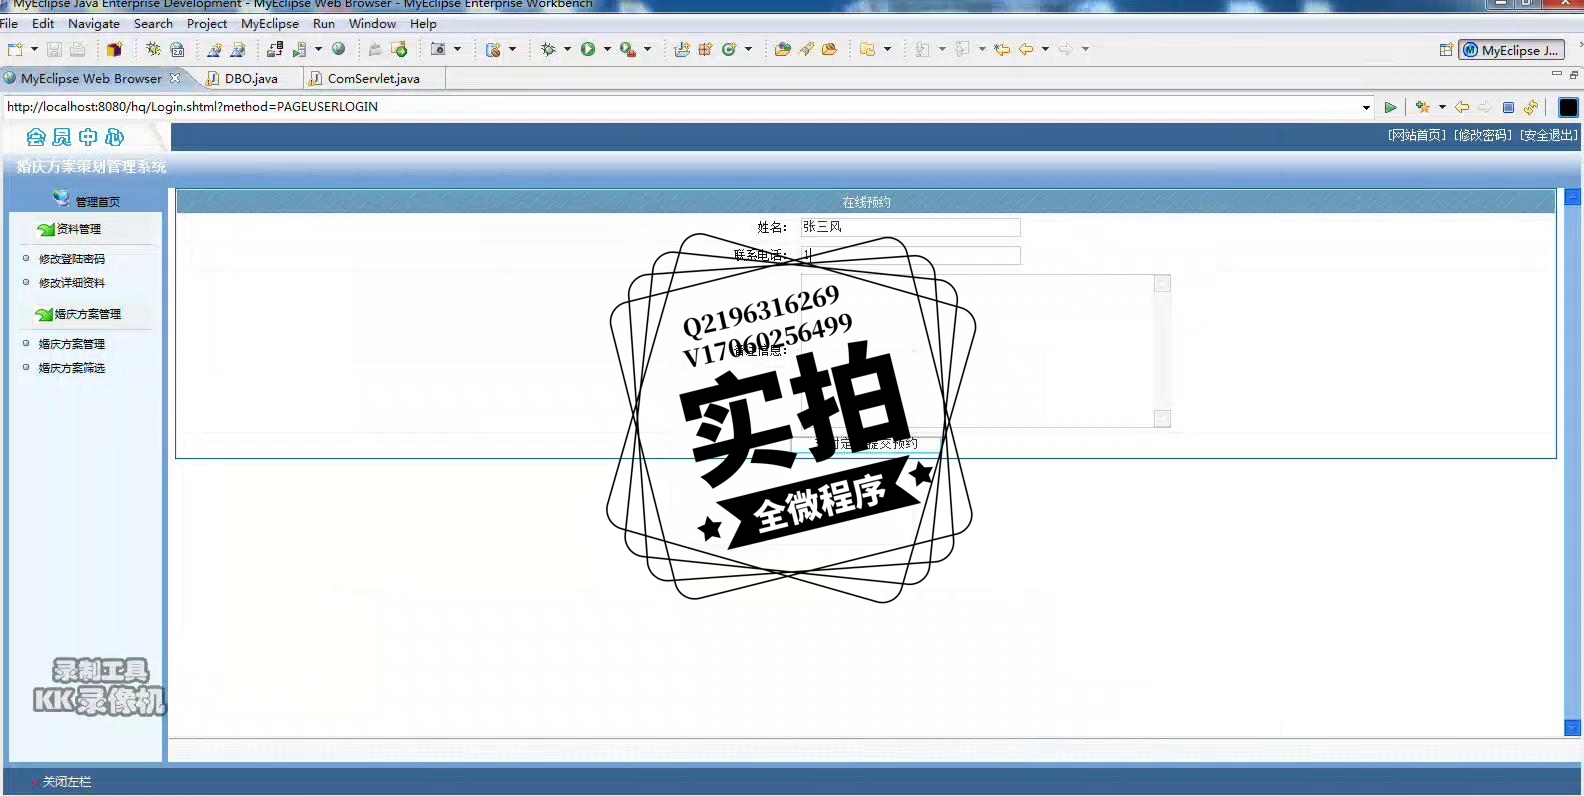
Task: Click the green C new class icon
Action: coord(729,49)
